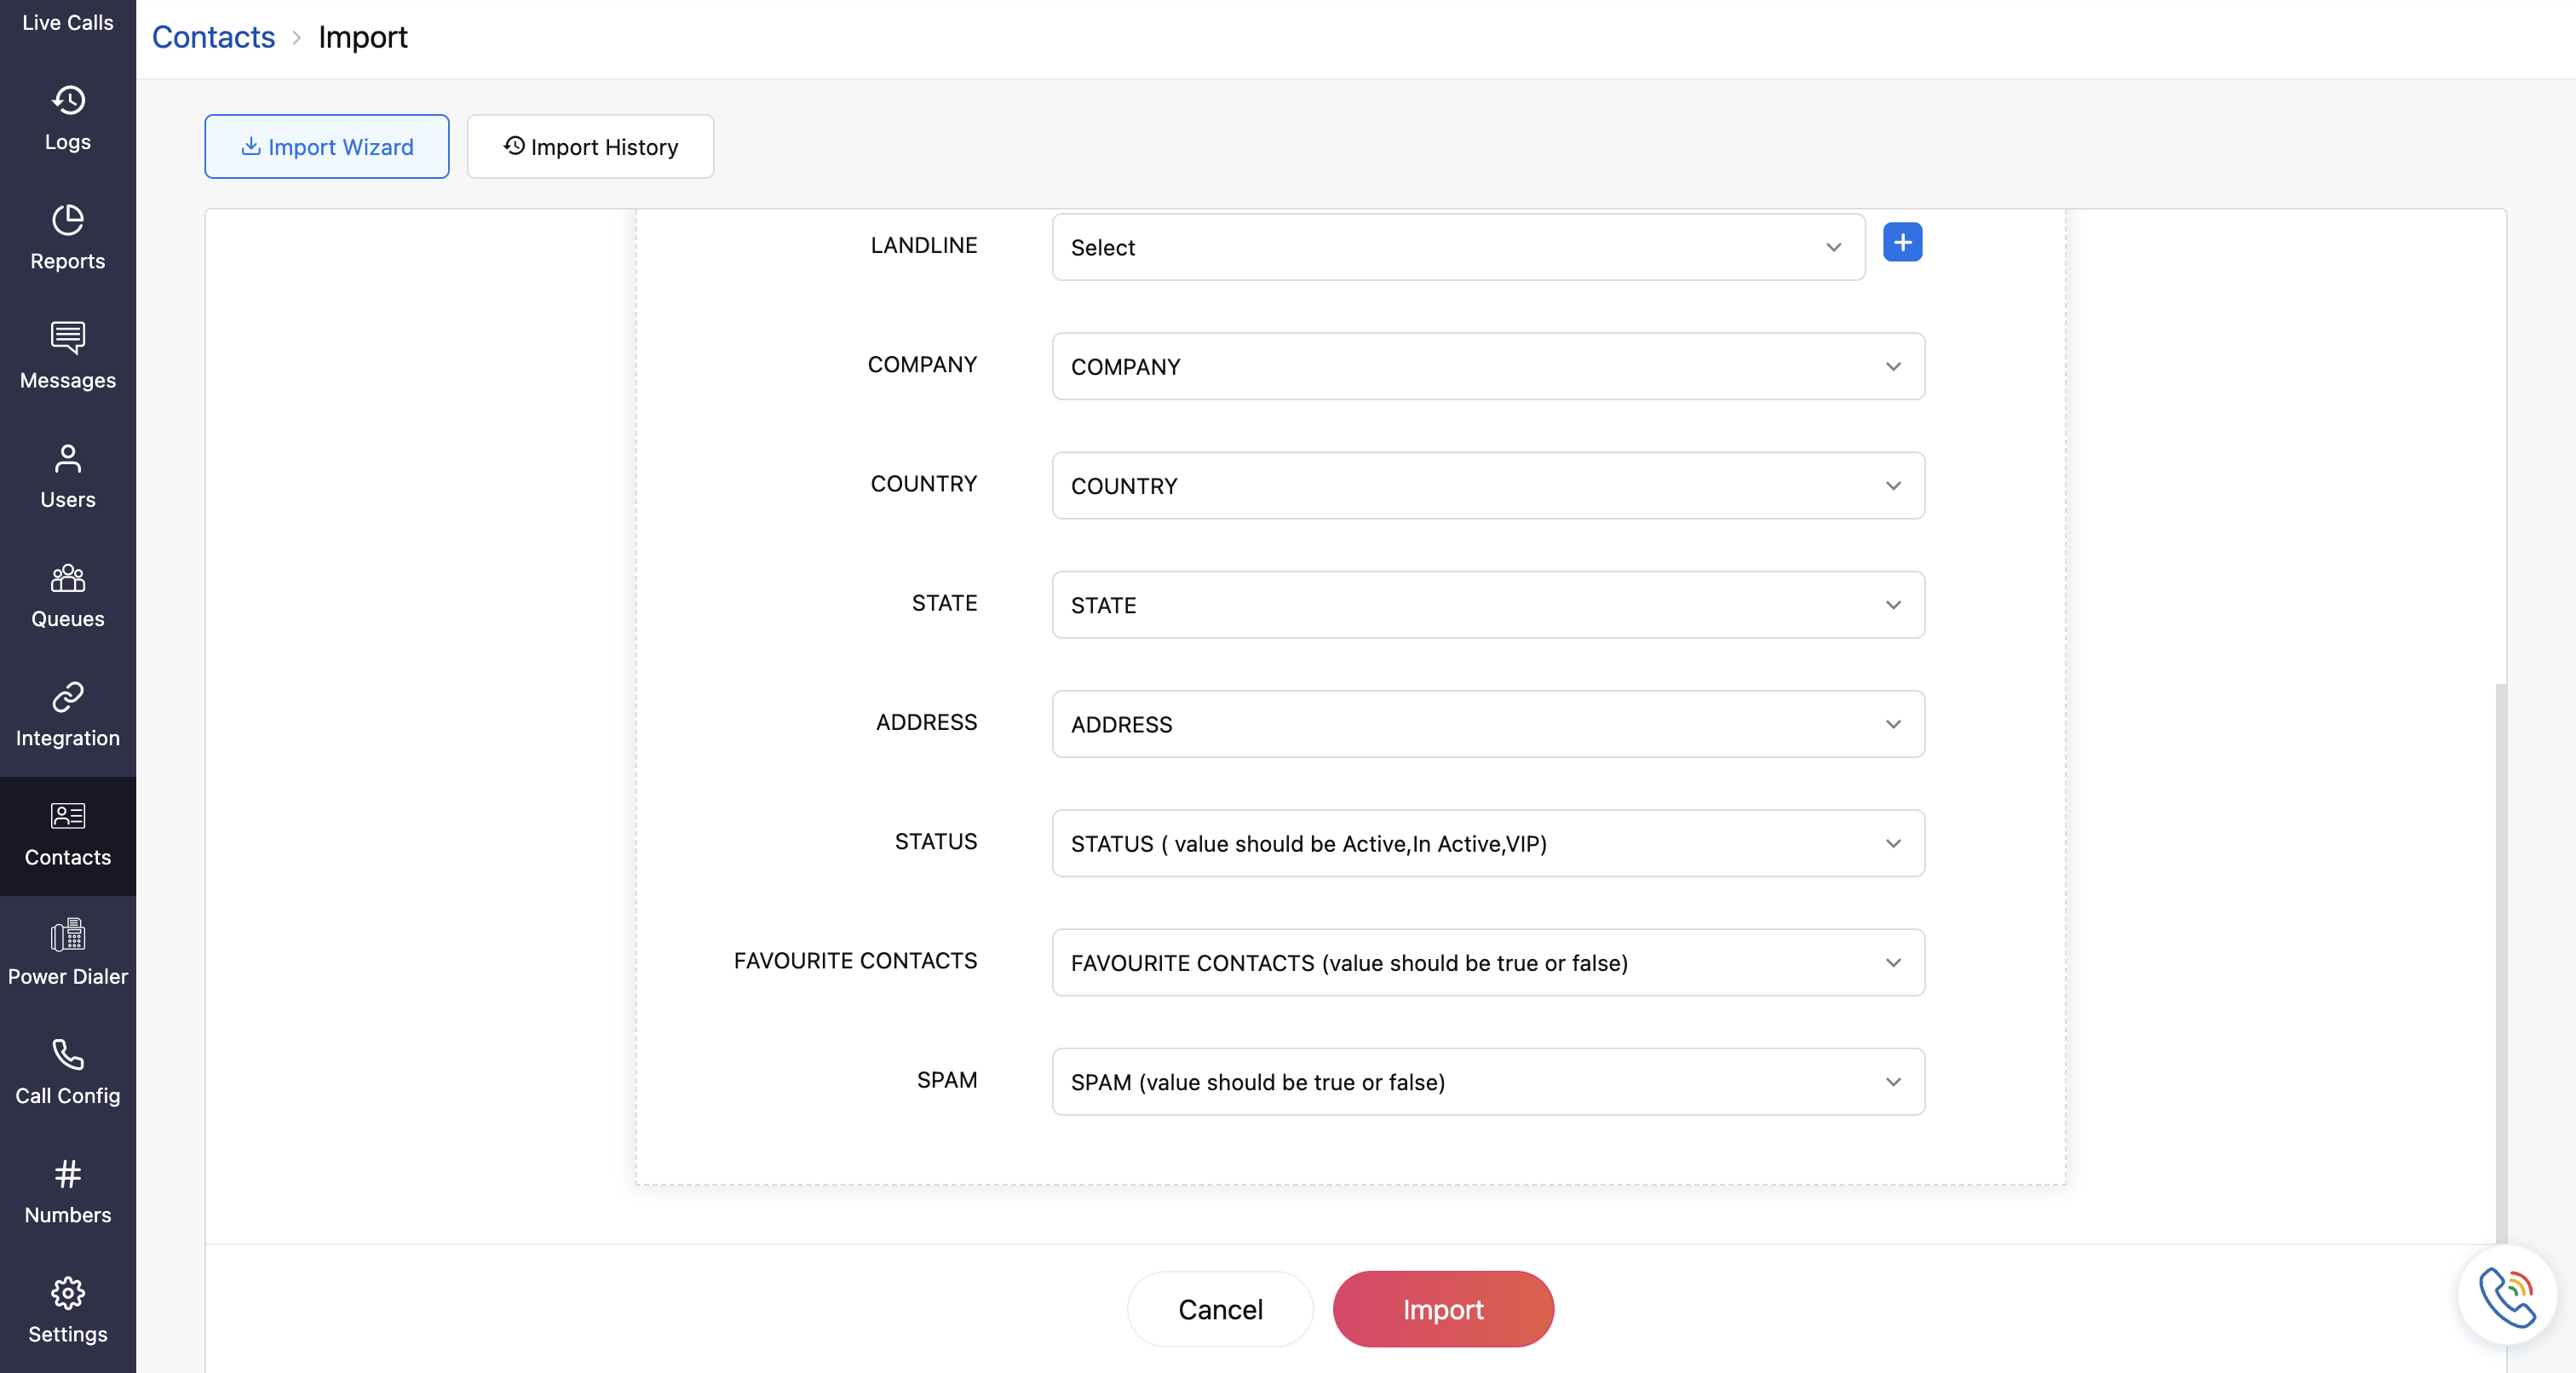Image resolution: width=2576 pixels, height=1373 pixels.
Task: Open the Power Dialer section
Action: (67, 953)
